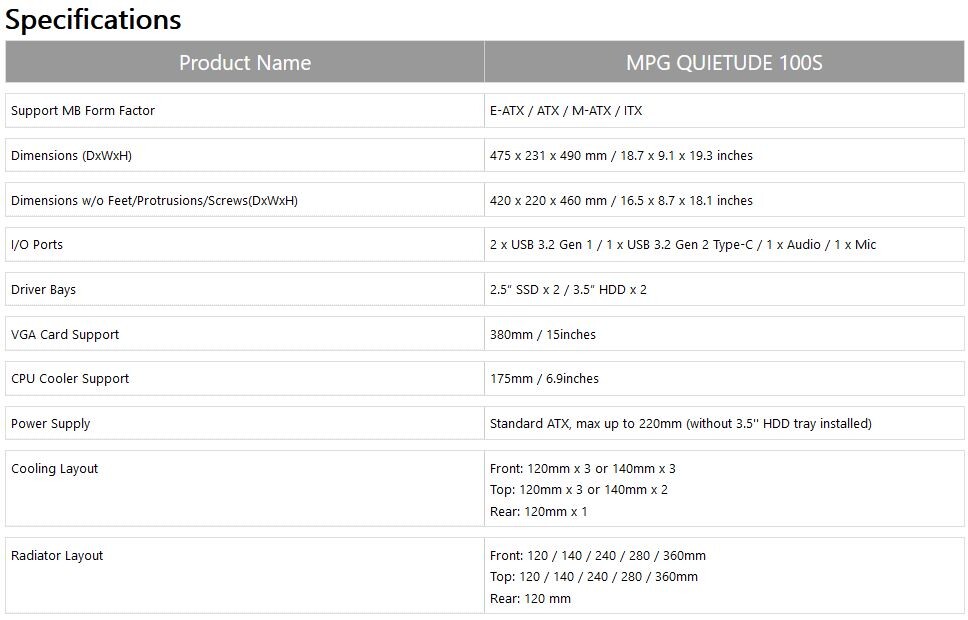Click the 380mm / 15inches value
The width and height of the screenshot is (968, 620).
[x=543, y=335]
